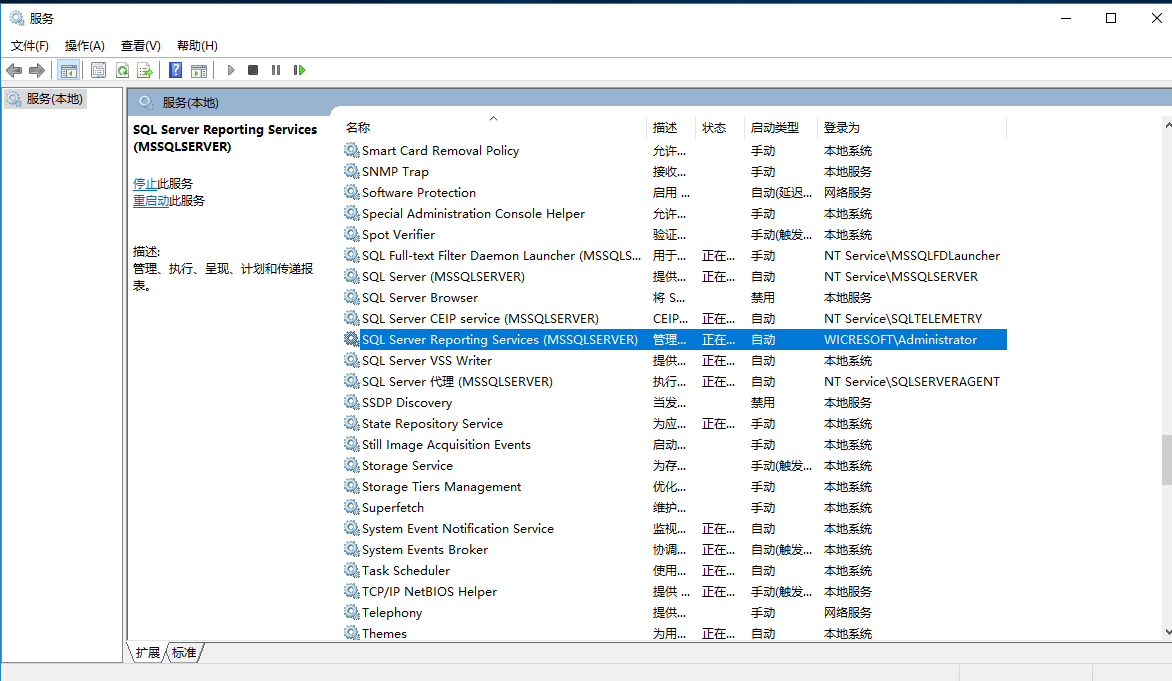The height and width of the screenshot is (681, 1172).
Task: Click the 重启动 link to restart service
Action: [x=151, y=200]
